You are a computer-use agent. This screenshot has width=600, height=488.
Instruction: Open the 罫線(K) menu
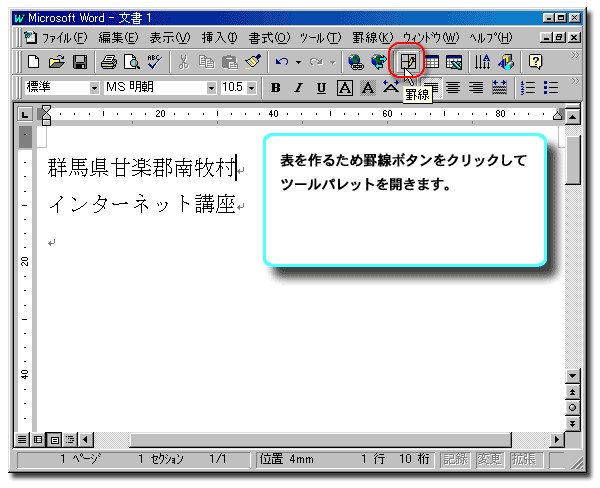point(372,38)
